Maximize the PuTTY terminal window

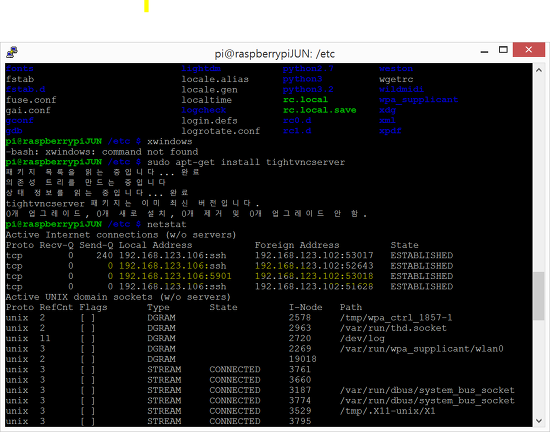(503, 50)
